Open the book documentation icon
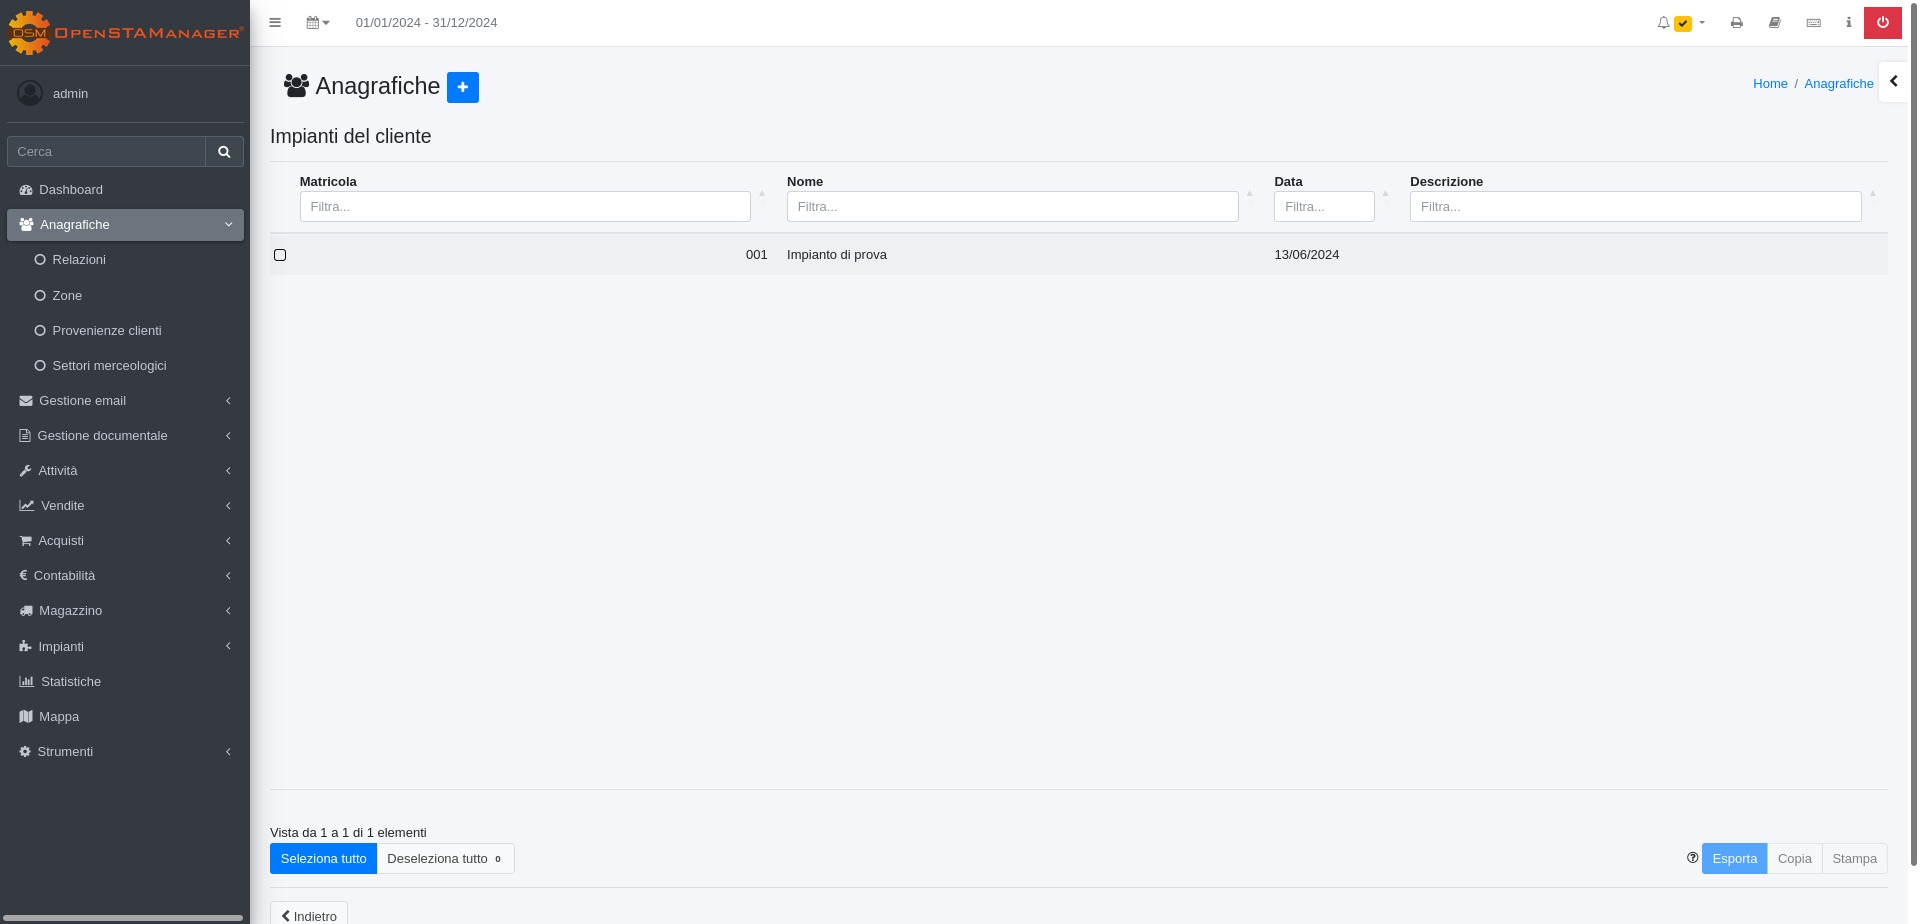The image size is (1920, 924). 1775,23
